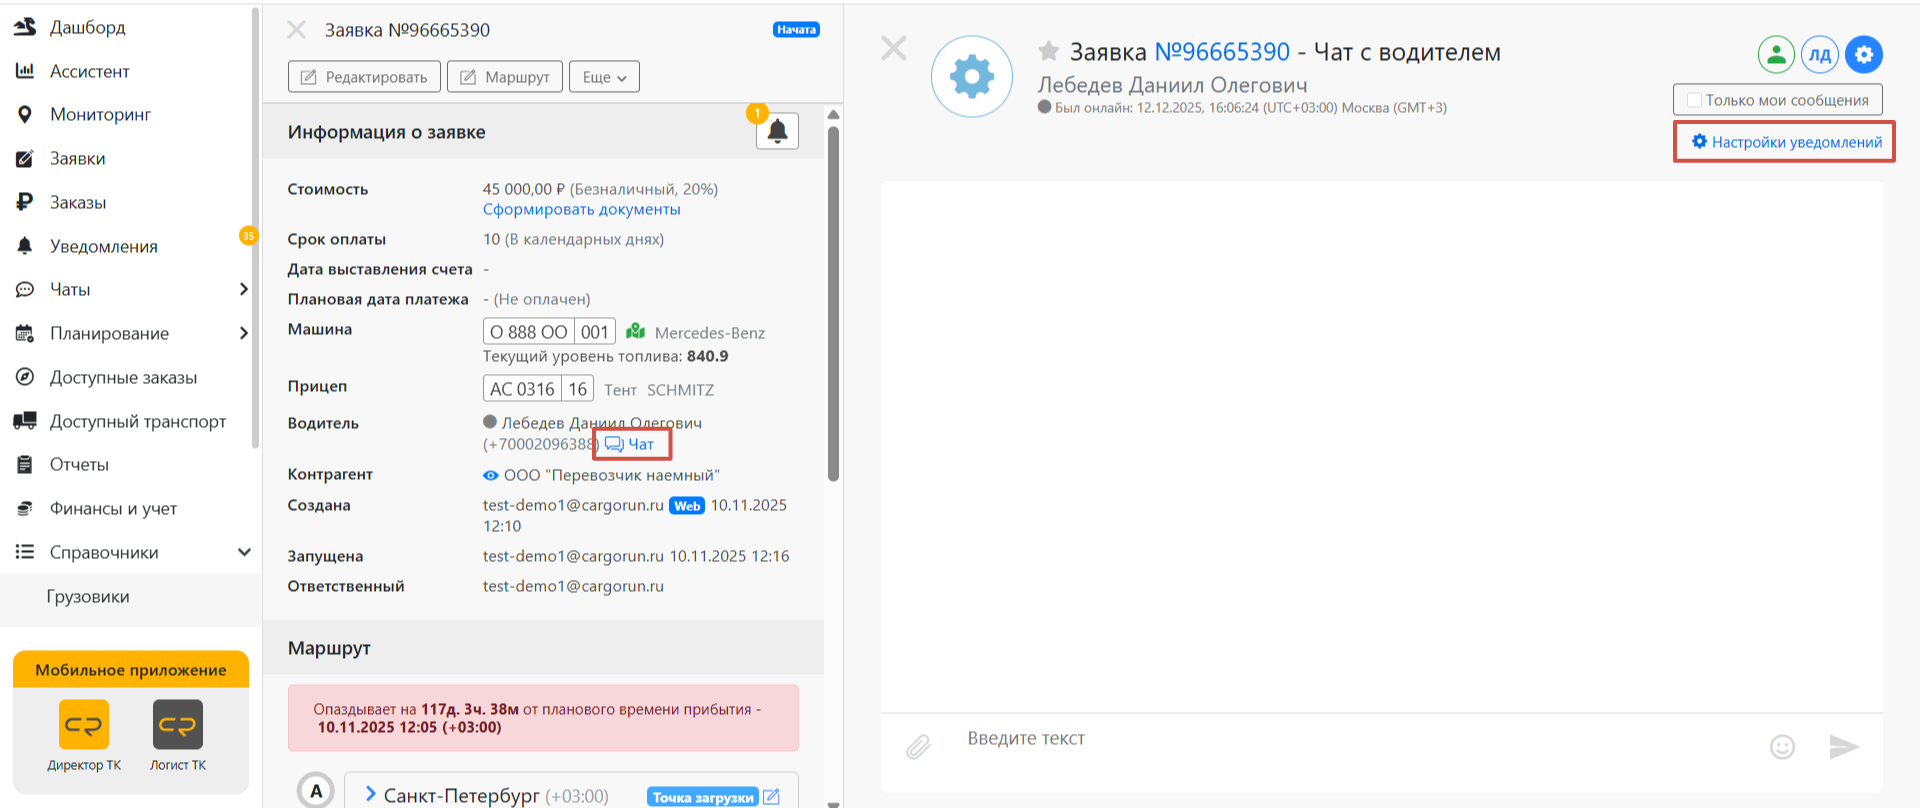
Task: Open Грузовики under Справочники
Action: [88, 596]
